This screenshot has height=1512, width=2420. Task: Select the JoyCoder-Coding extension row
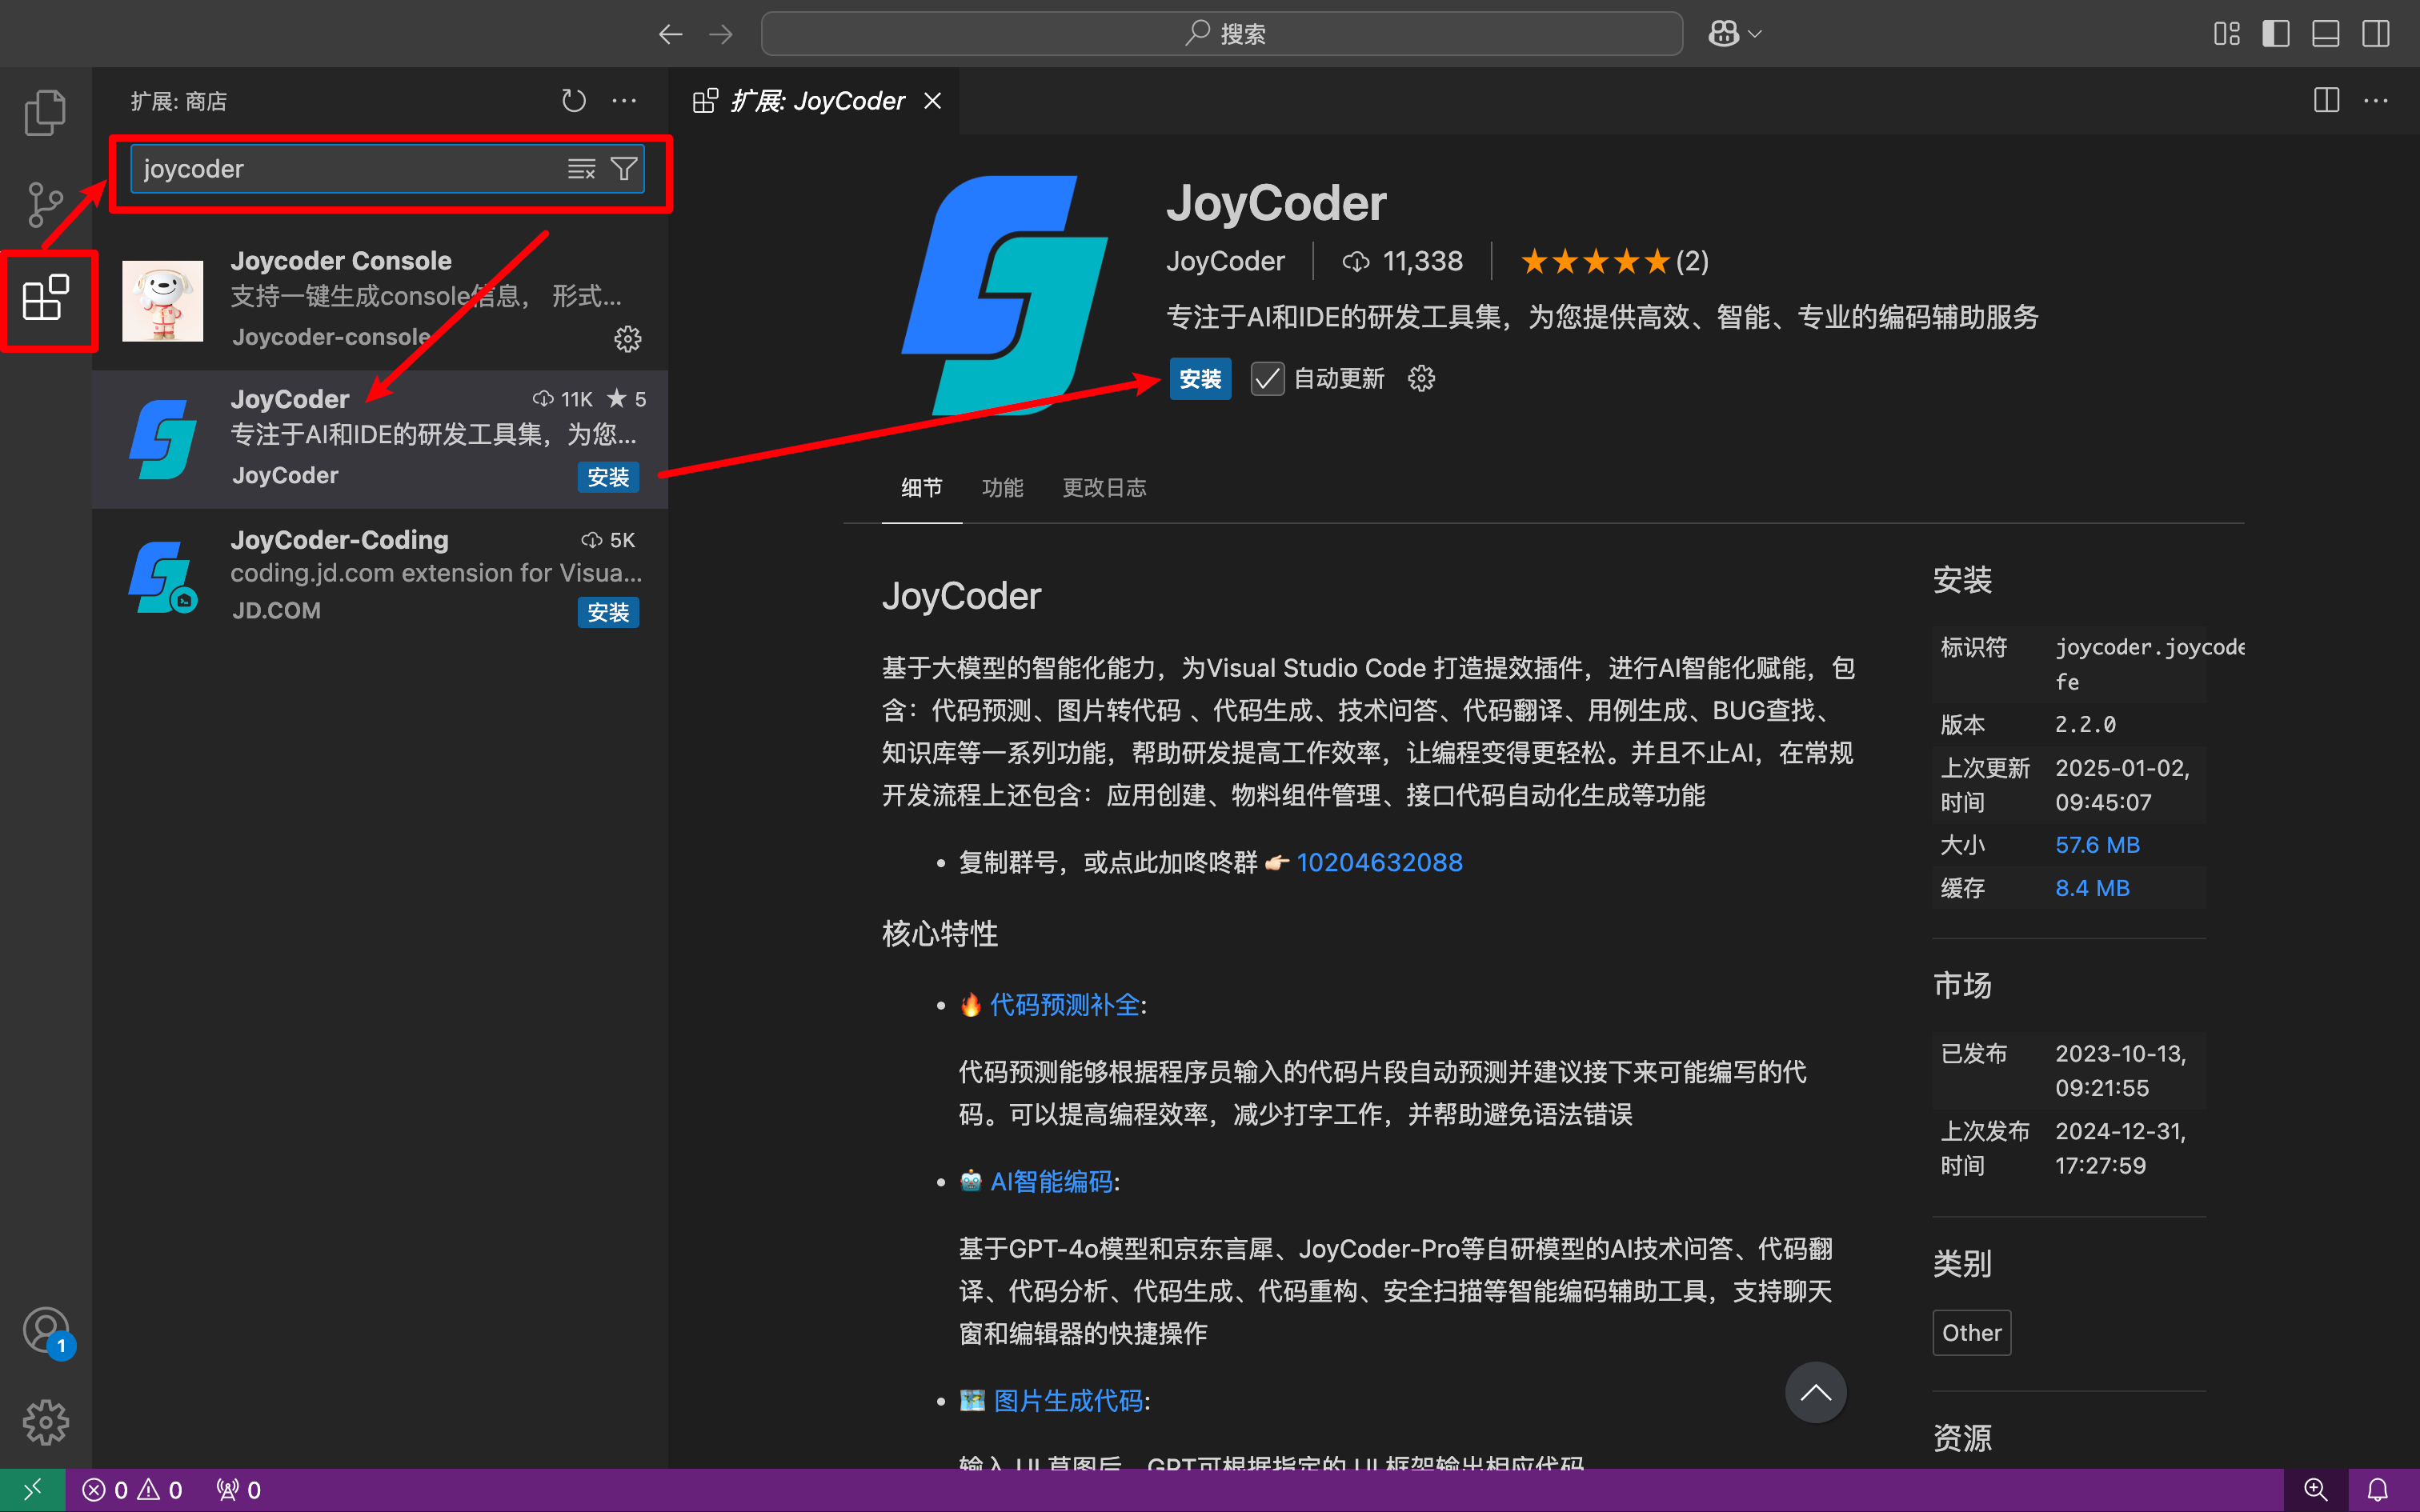point(380,576)
